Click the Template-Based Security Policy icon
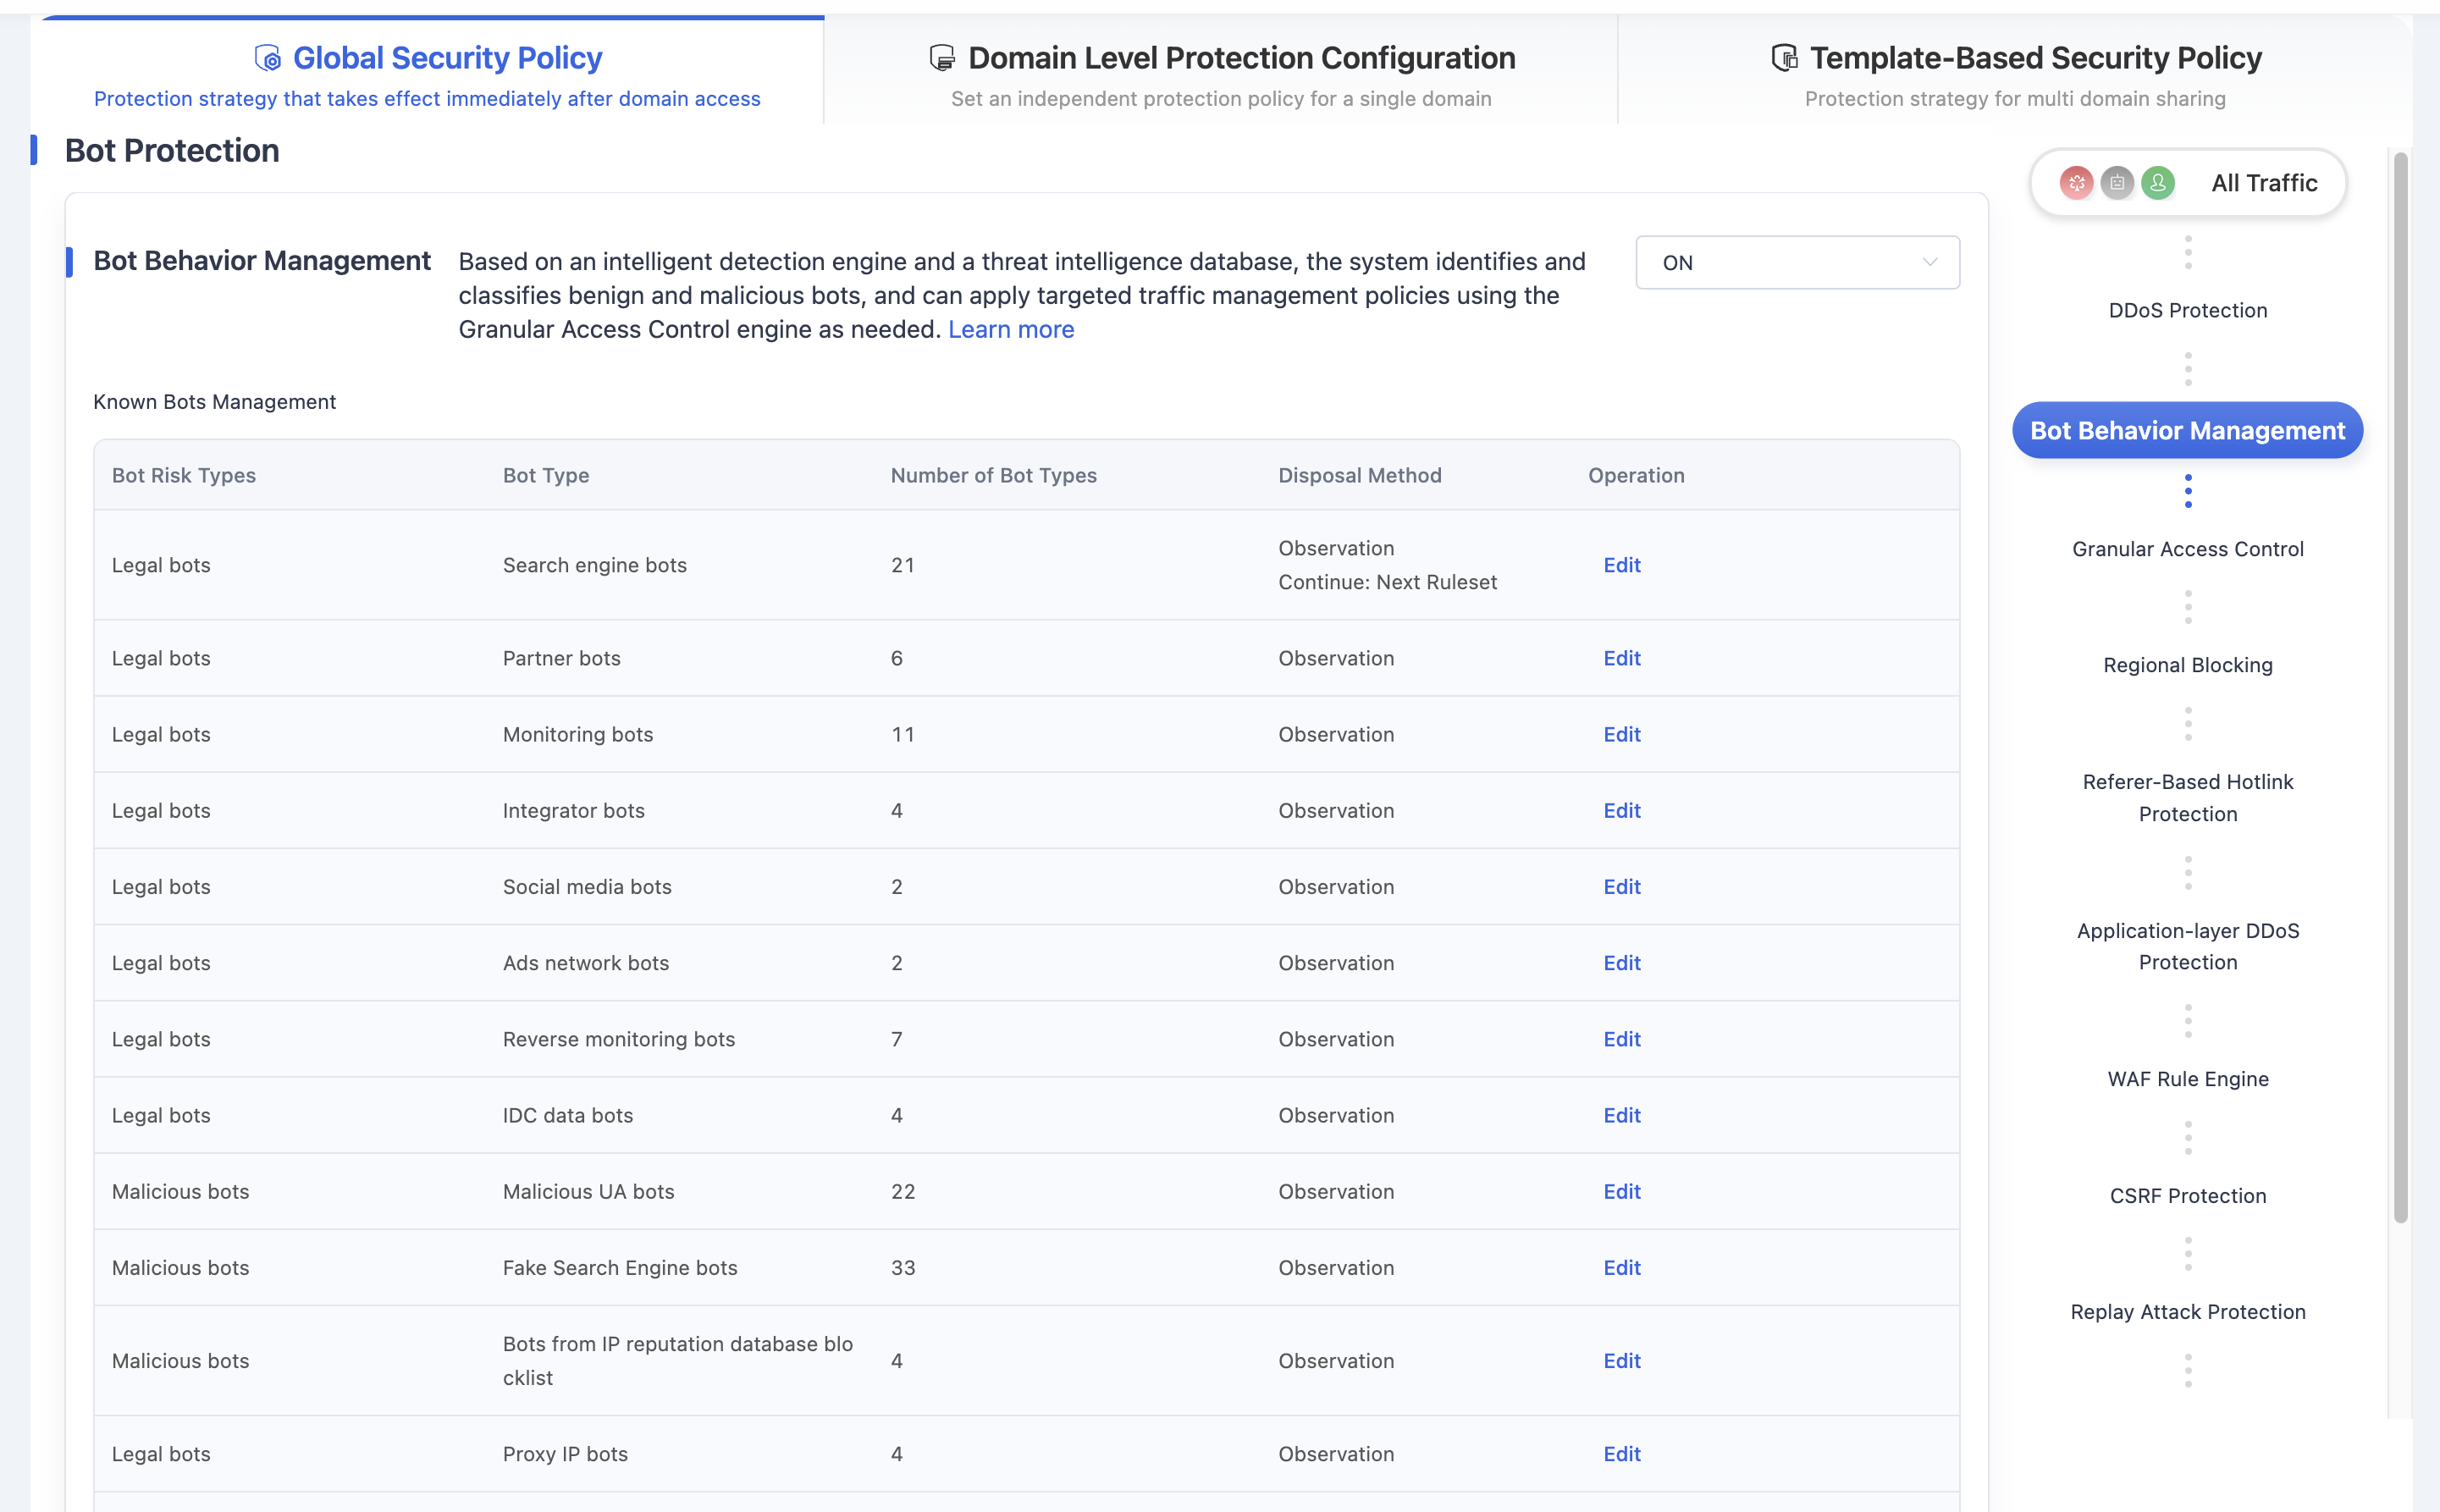 pyautogui.click(x=1784, y=58)
